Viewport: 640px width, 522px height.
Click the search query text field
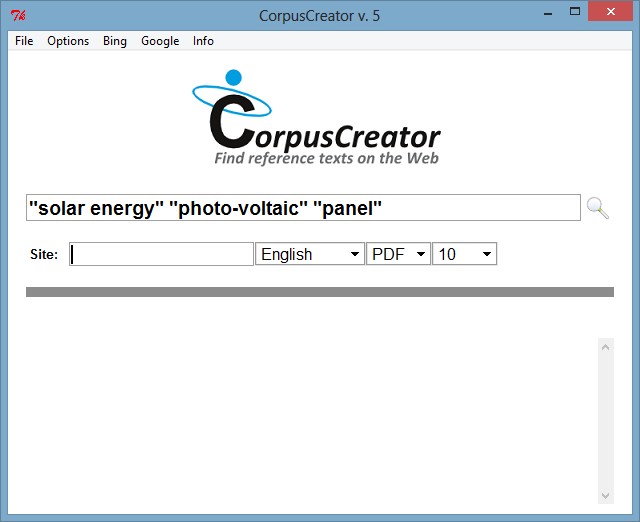point(303,208)
